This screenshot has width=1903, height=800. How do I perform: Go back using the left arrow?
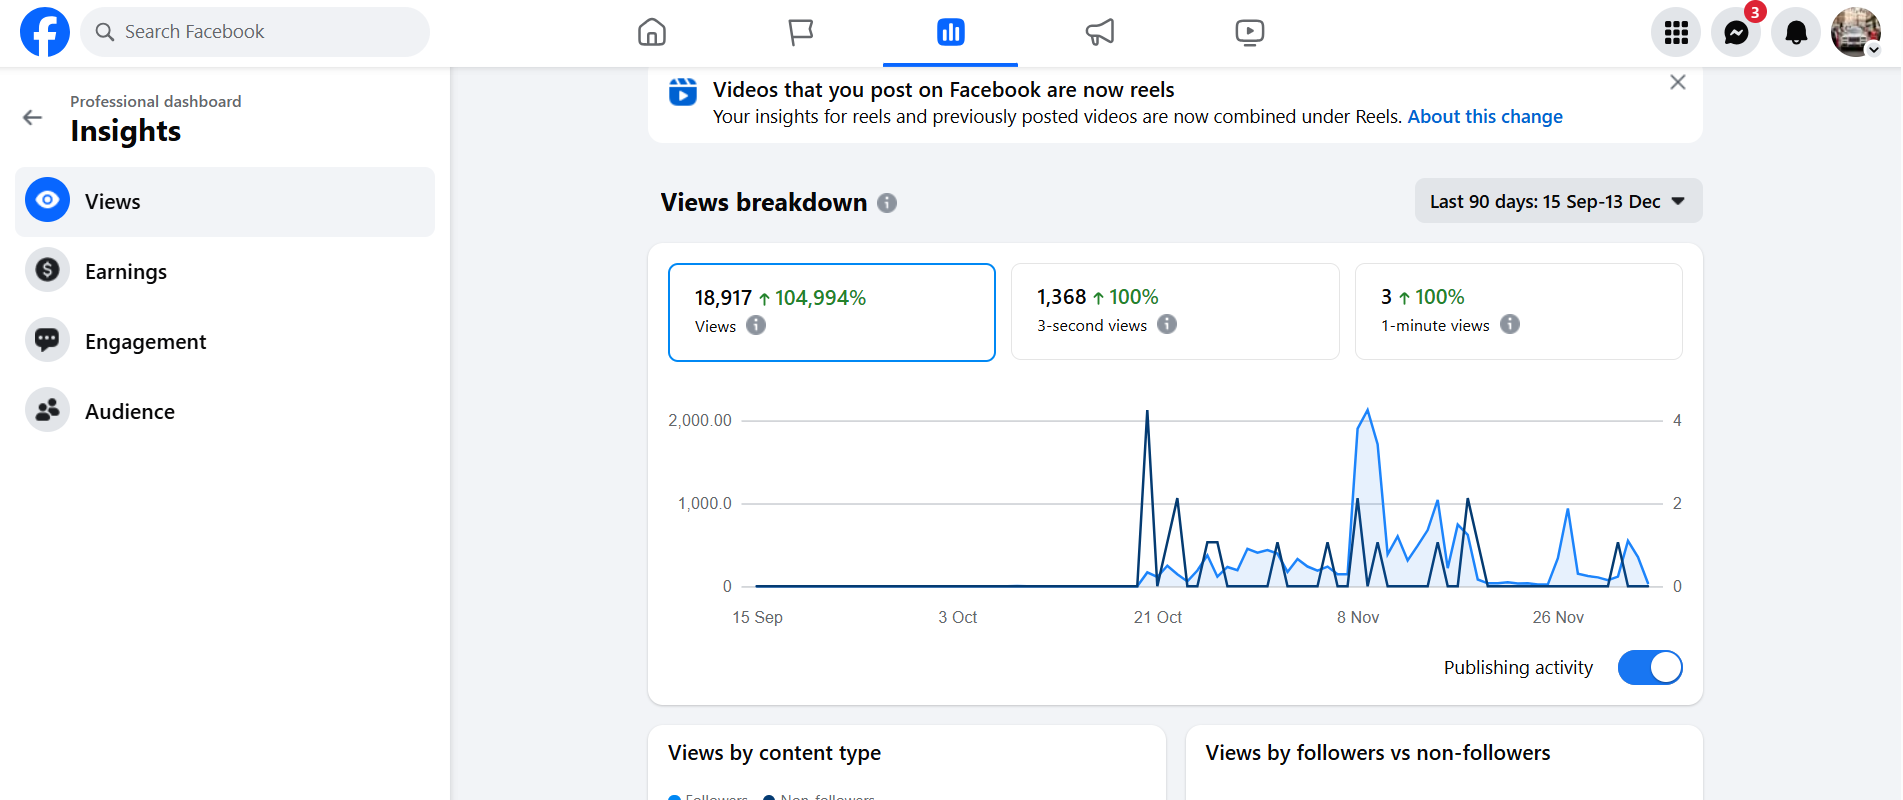tap(33, 117)
